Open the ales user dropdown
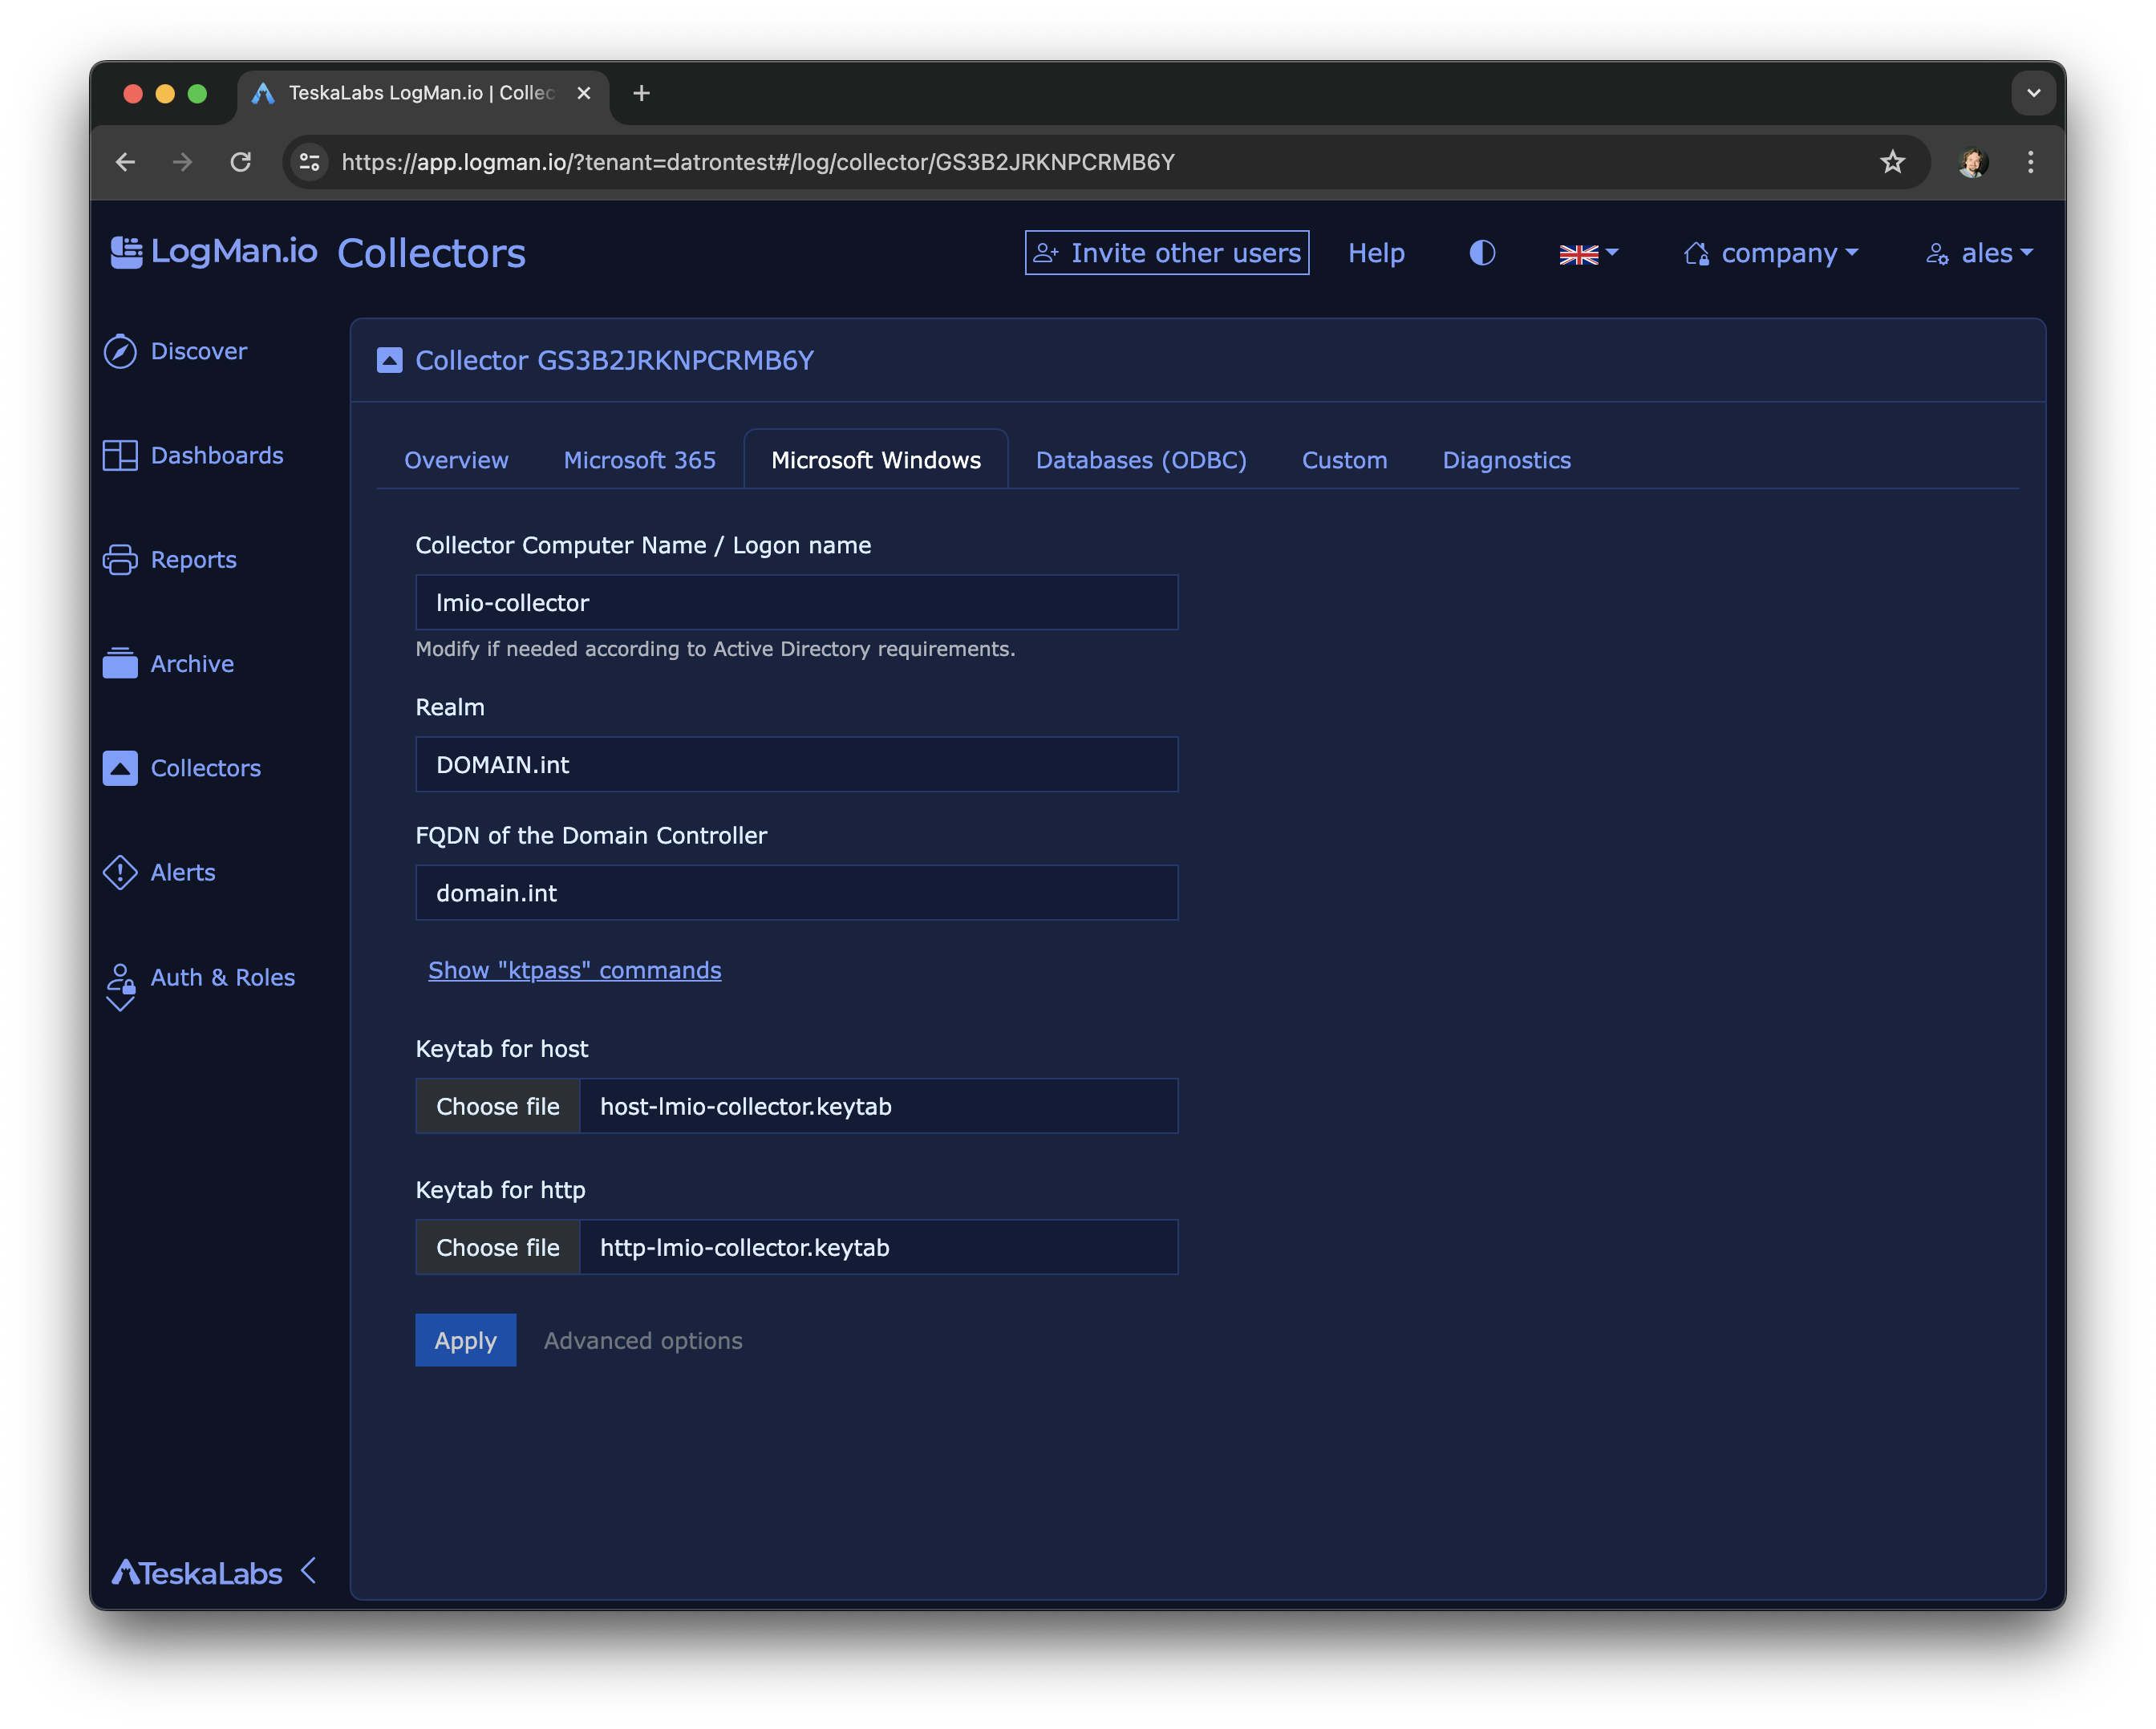Image resolution: width=2156 pixels, height=1729 pixels. [x=1979, y=253]
